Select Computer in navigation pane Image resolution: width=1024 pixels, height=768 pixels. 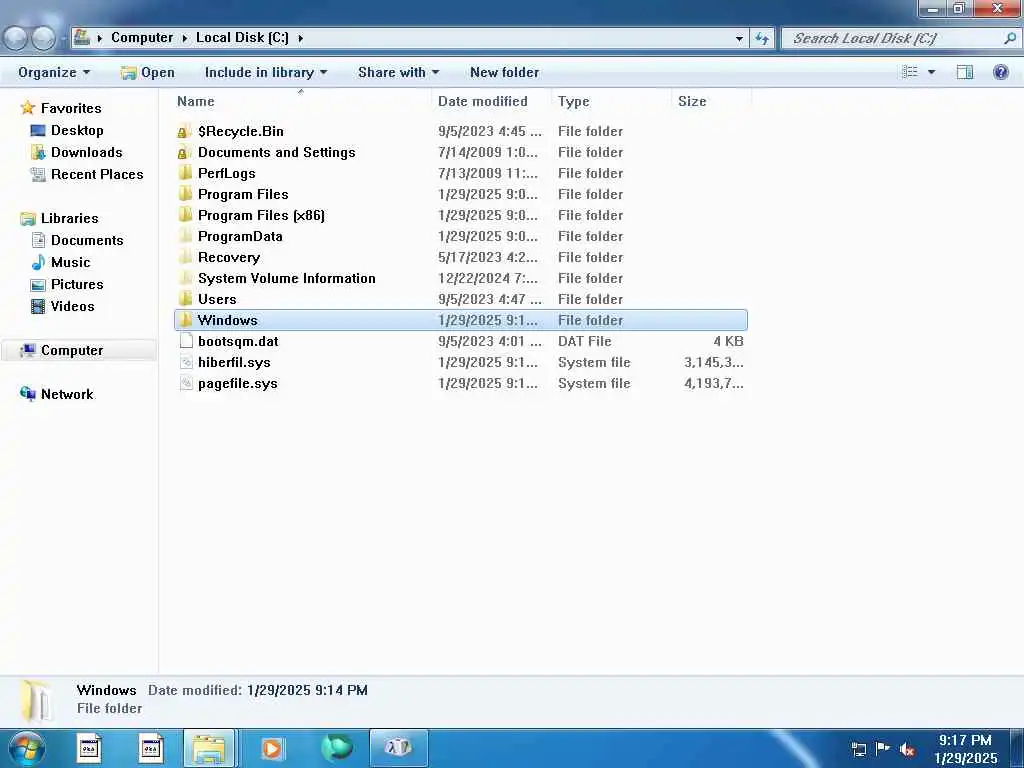coord(72,351)
